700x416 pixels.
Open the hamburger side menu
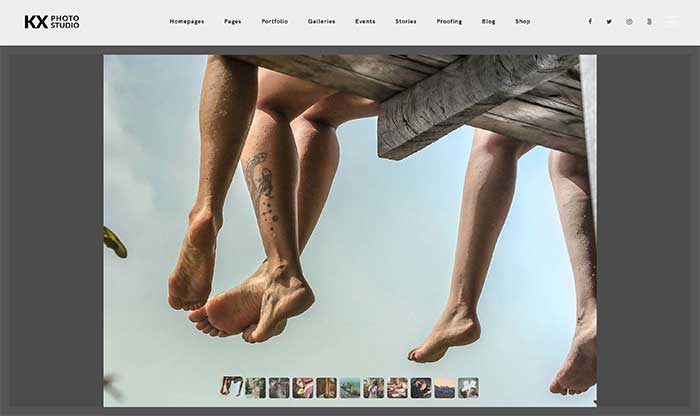click(671, 21)
